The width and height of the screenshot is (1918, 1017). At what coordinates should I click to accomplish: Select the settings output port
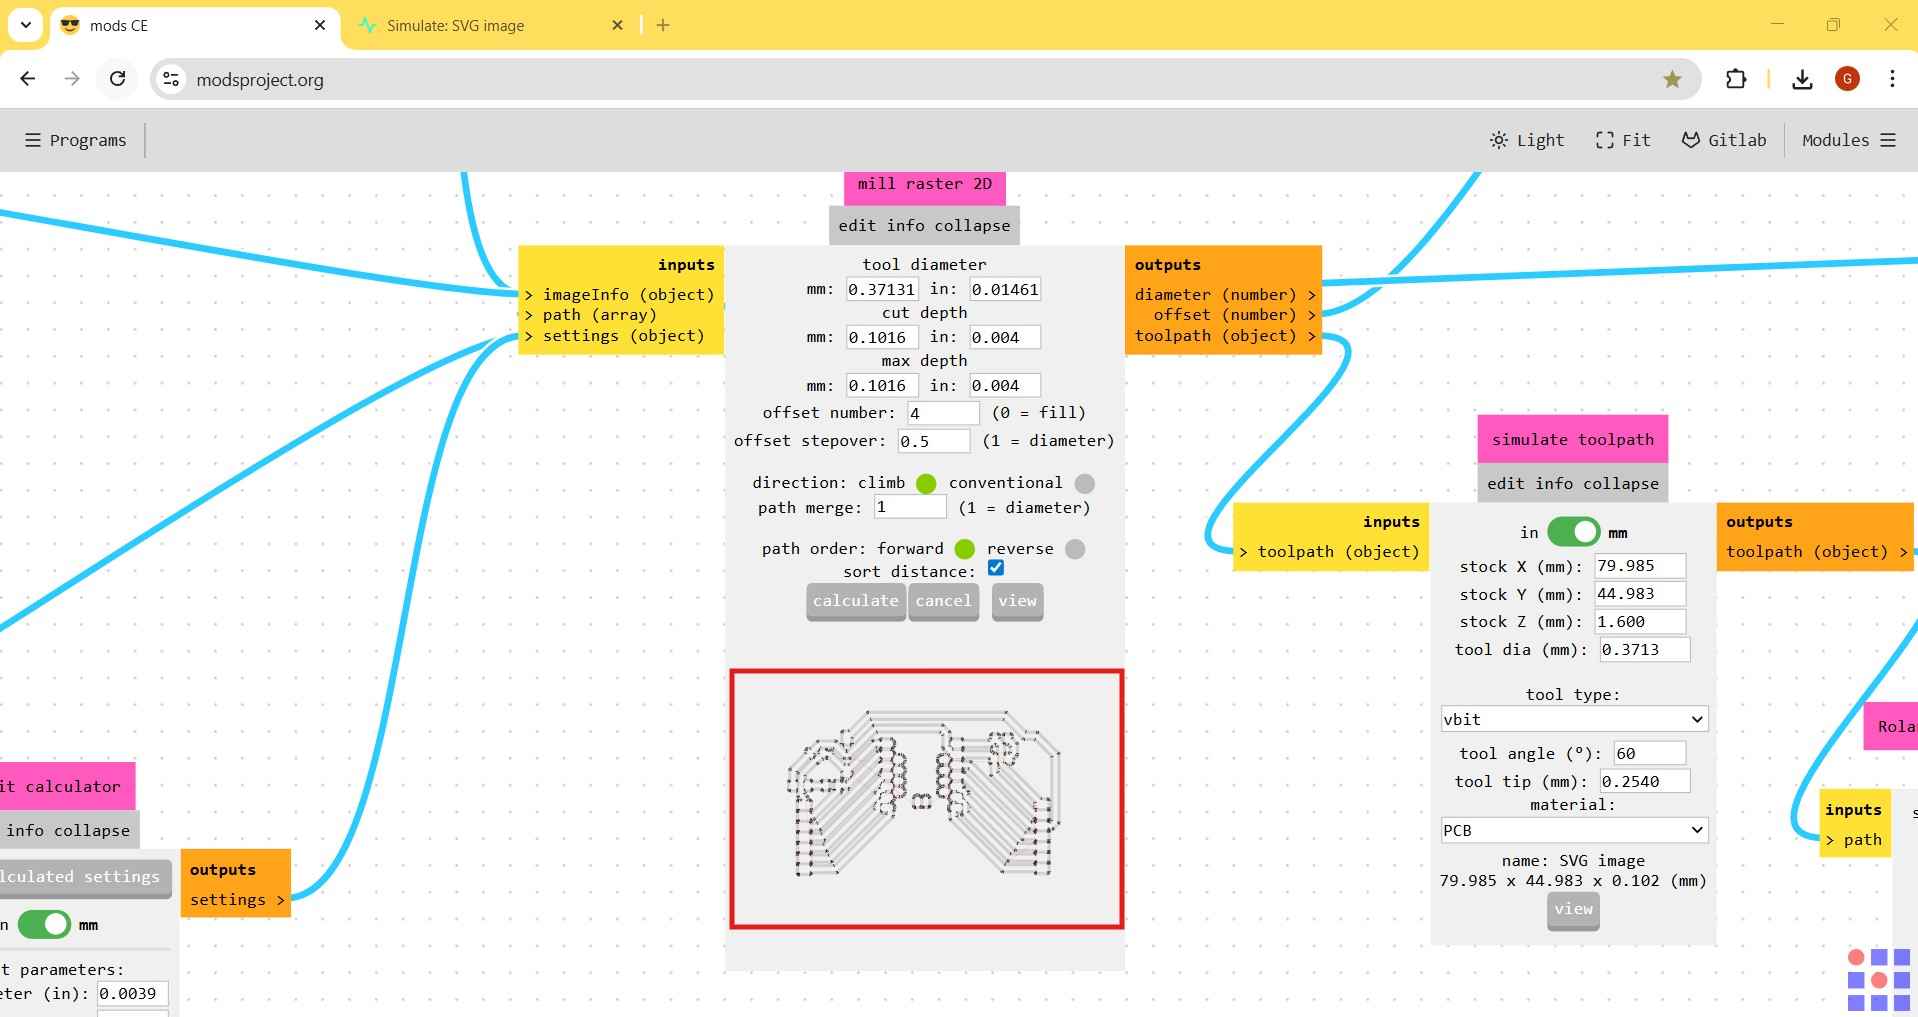coord(237,900)
